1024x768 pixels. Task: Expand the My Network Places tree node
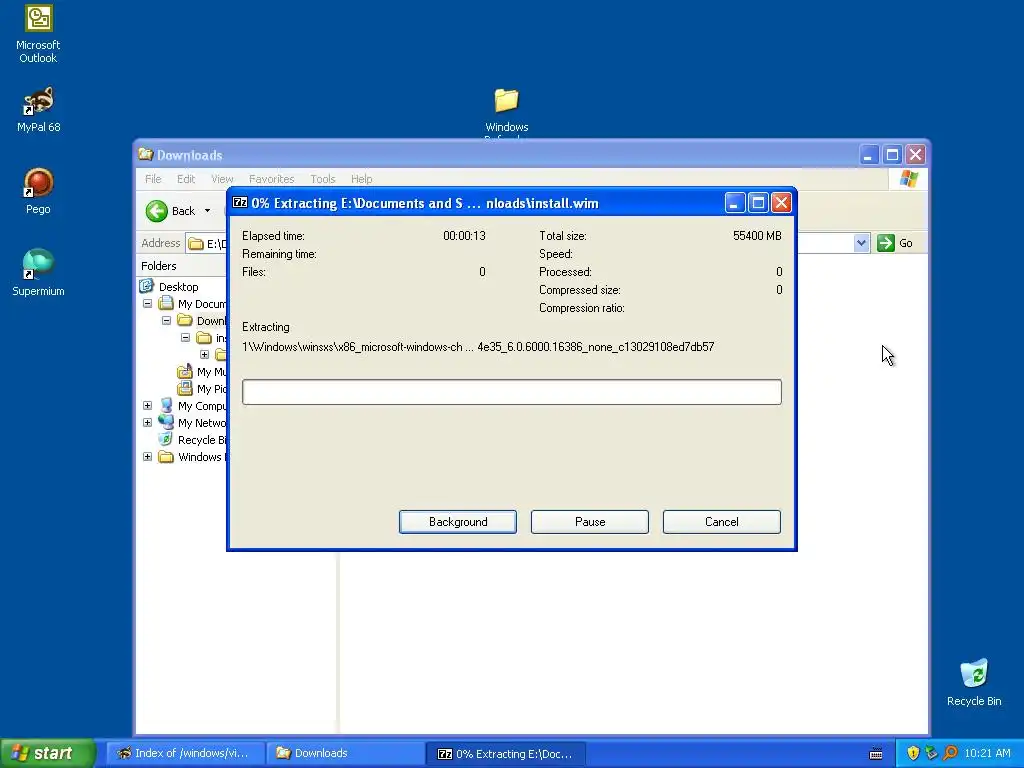coord(148,423)
